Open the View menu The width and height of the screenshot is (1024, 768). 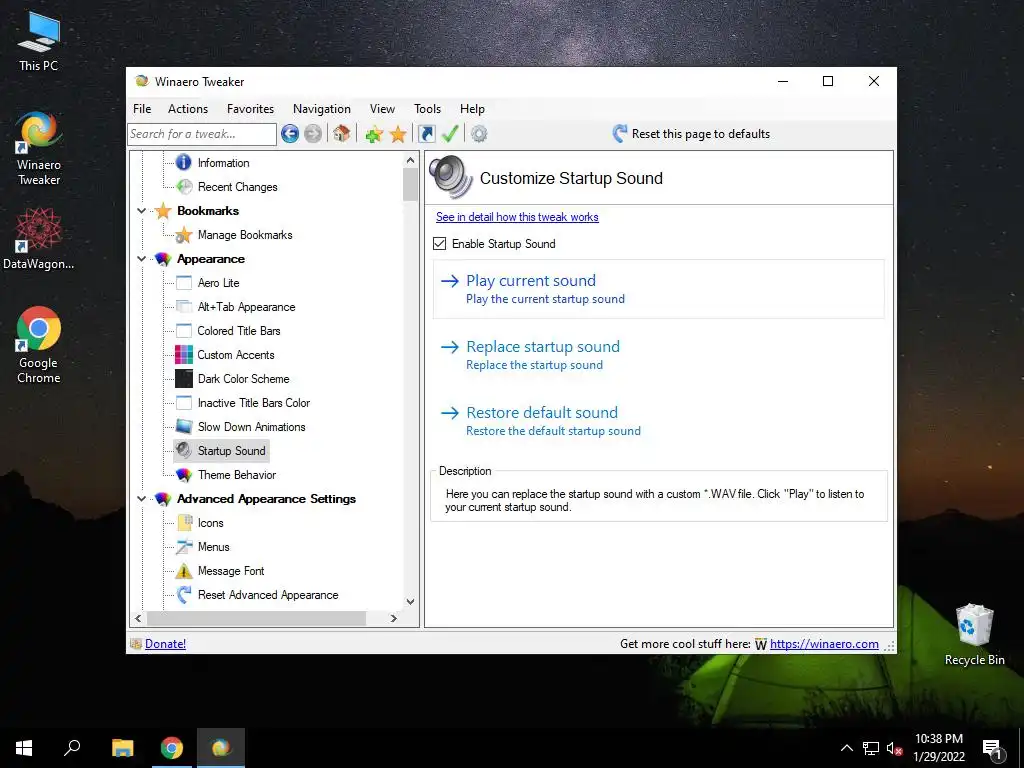pos(382,109)
